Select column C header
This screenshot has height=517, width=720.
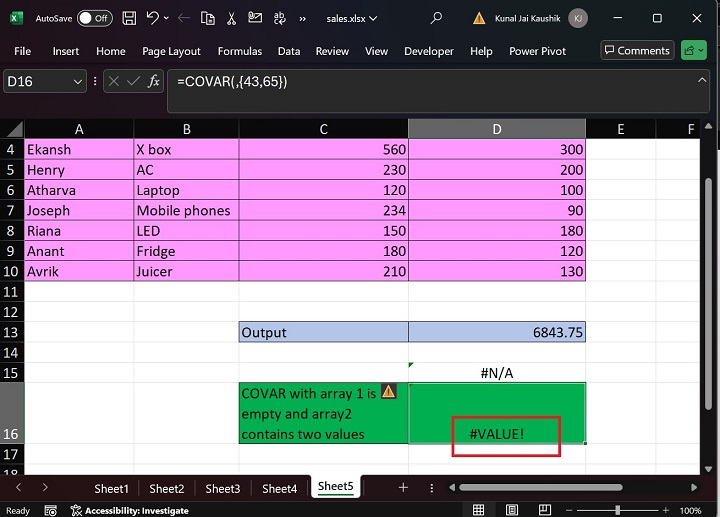click(324, 129)
